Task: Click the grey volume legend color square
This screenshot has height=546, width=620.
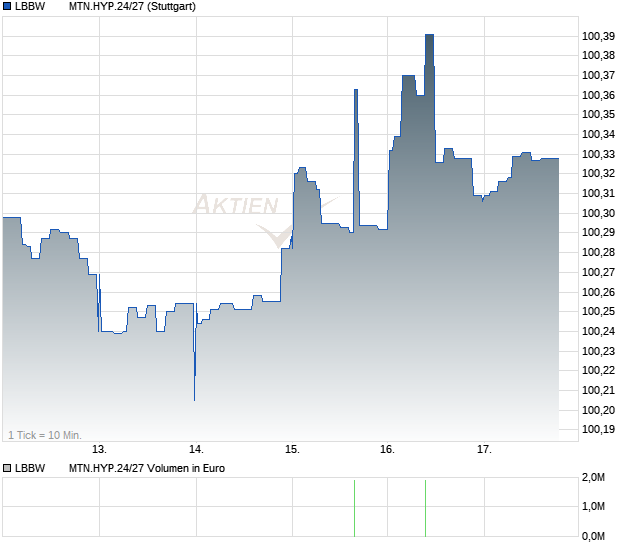Action: tap(7, 469)
